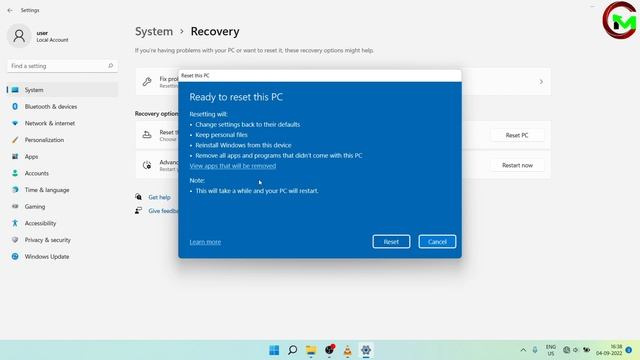The height and width of the screenshot is (360, 640).
Task: Click the Advanced startup row icon
Action: 147,165
